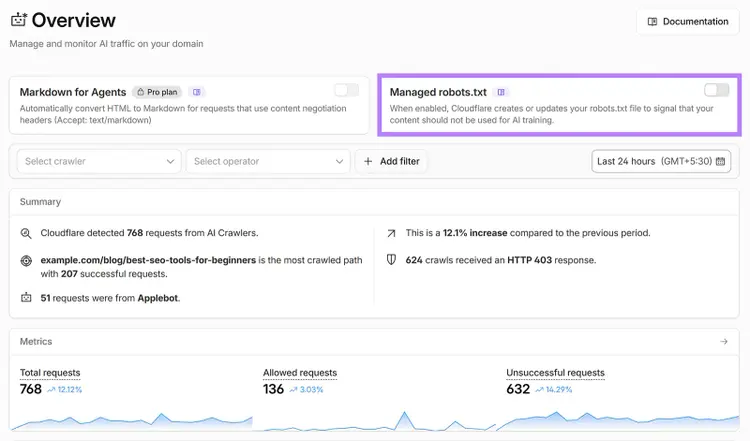Screen dimensions: 750x441
Task: Click the Managed robots.txt title
Action: click(438, 92)
